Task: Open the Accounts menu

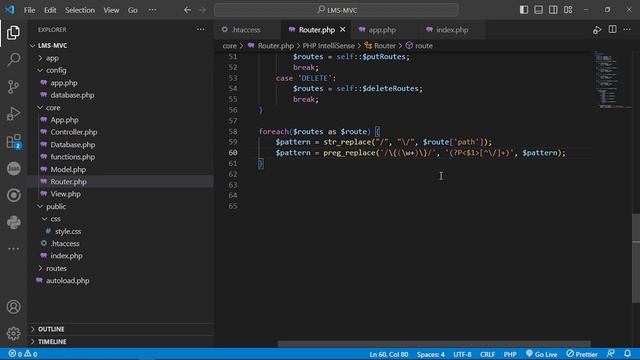Action: (13, 307)
